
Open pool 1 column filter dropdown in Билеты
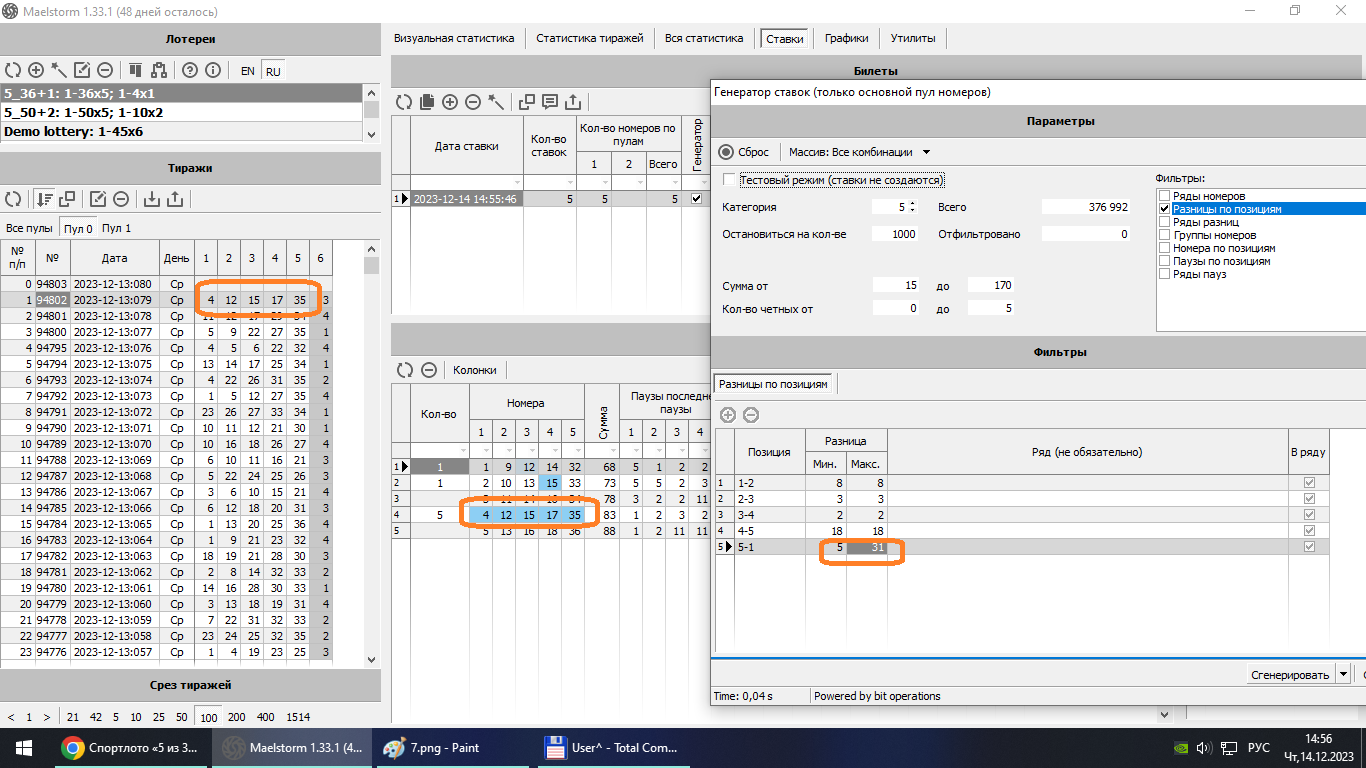point(605,182)
